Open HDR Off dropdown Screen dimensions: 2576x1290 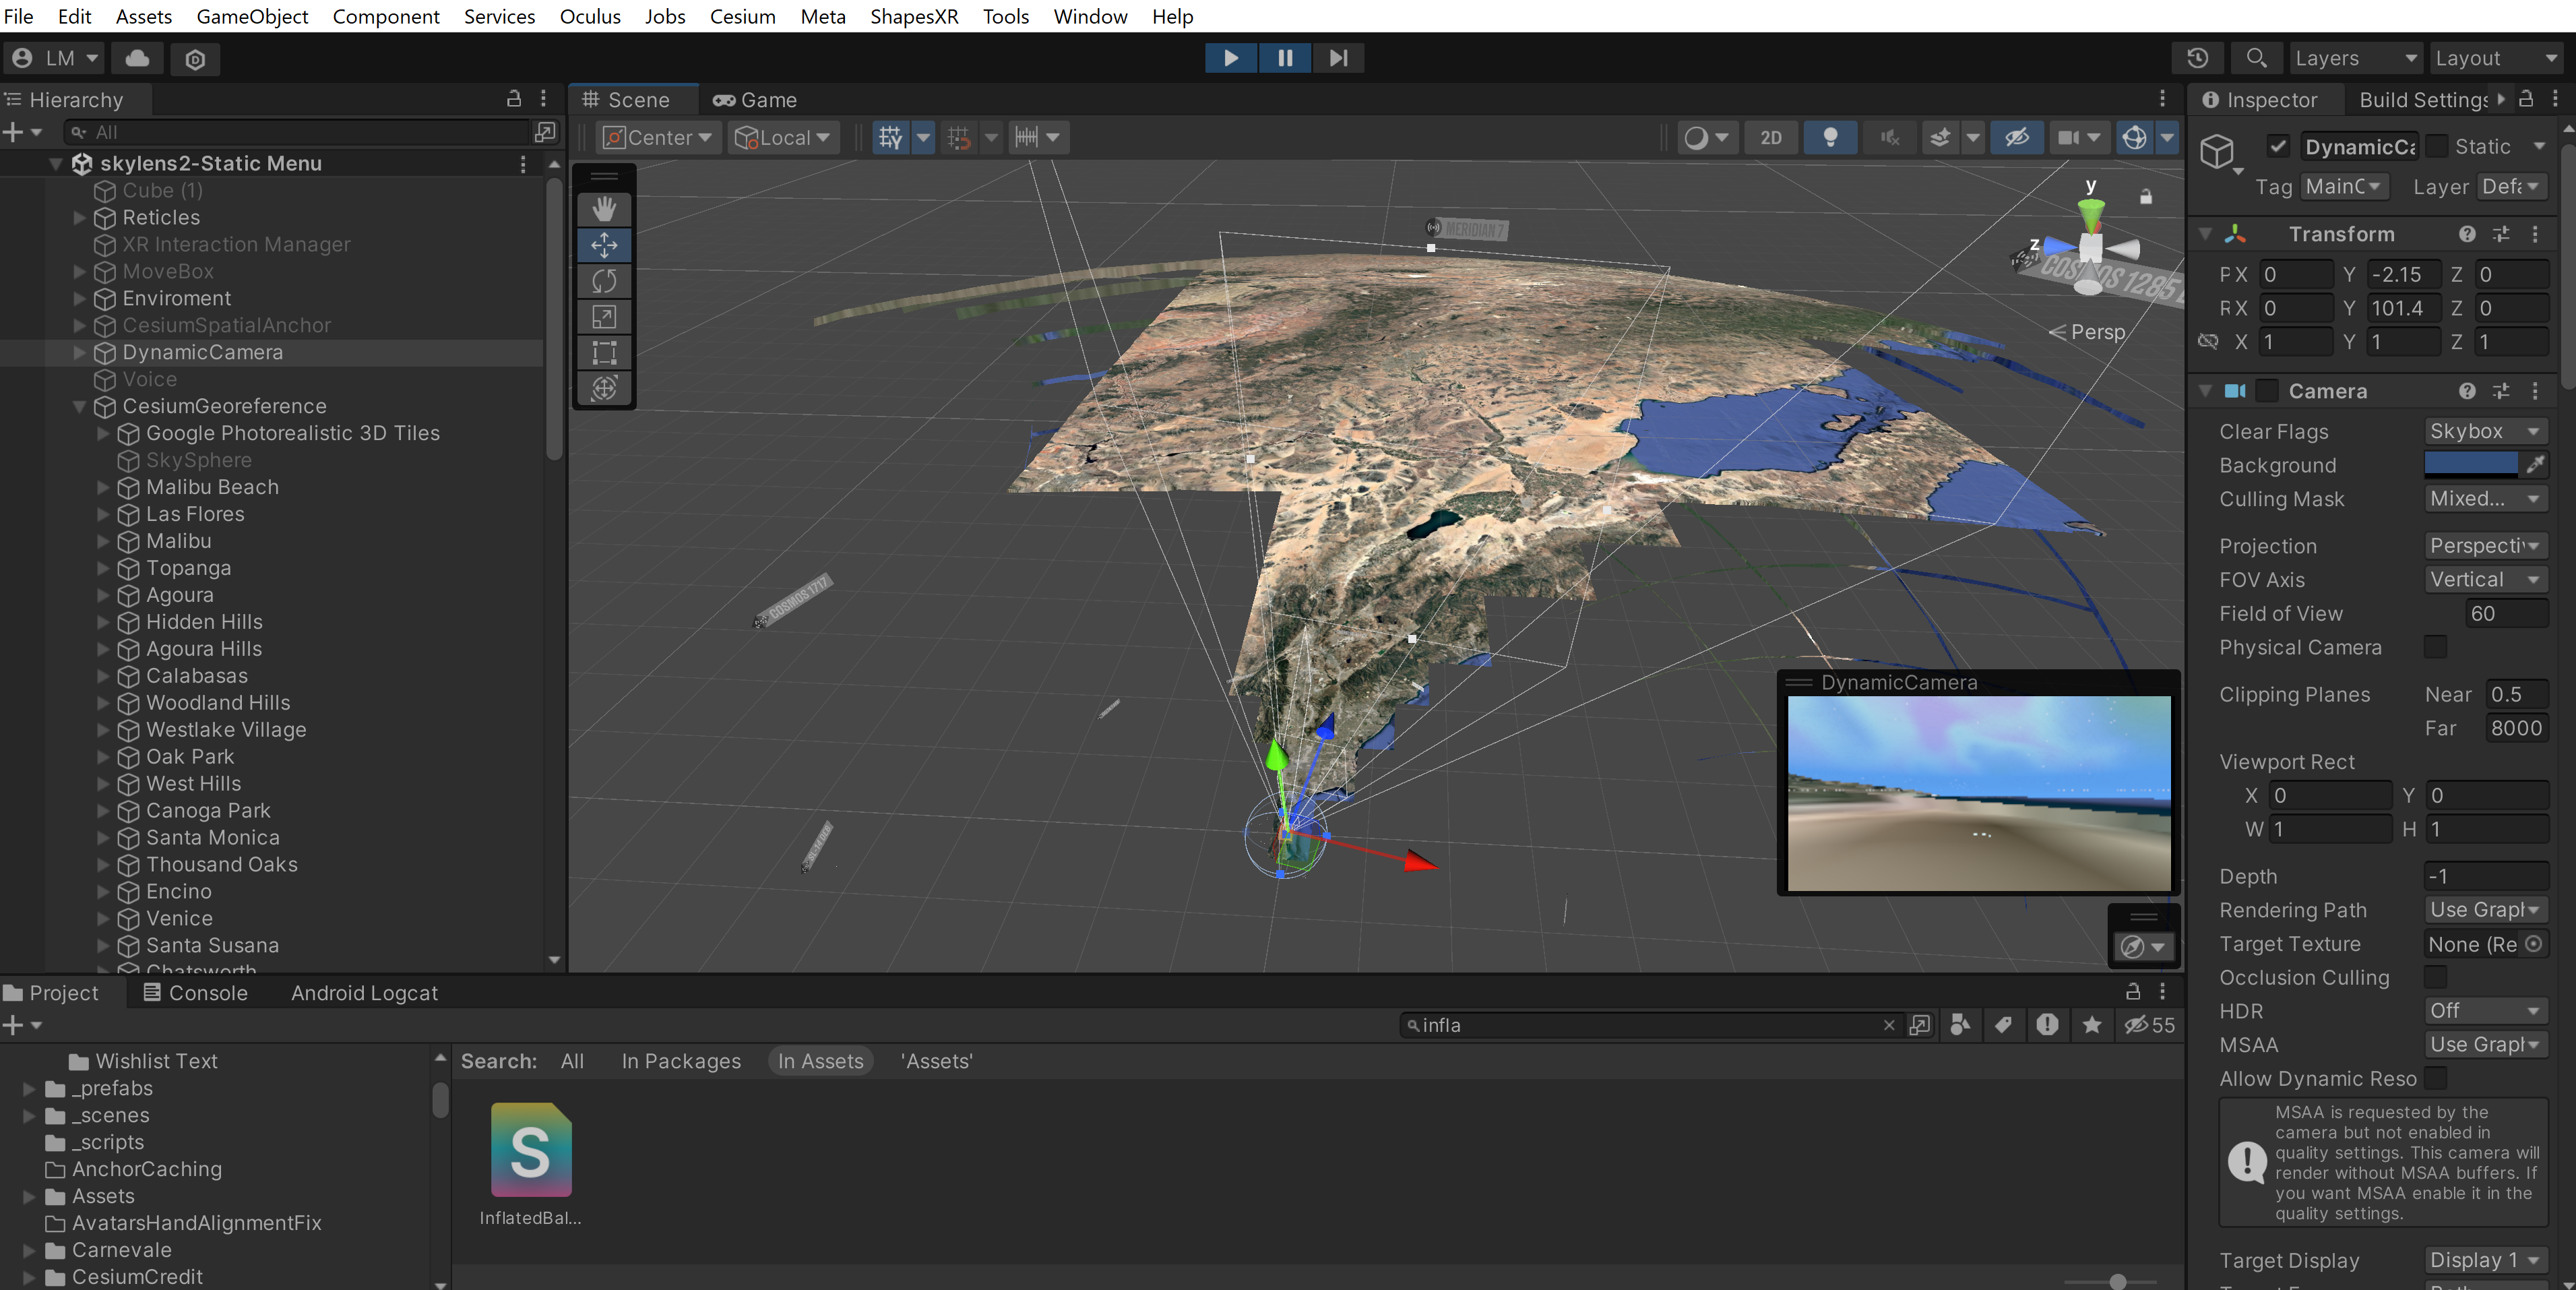coord(2486,1011)
